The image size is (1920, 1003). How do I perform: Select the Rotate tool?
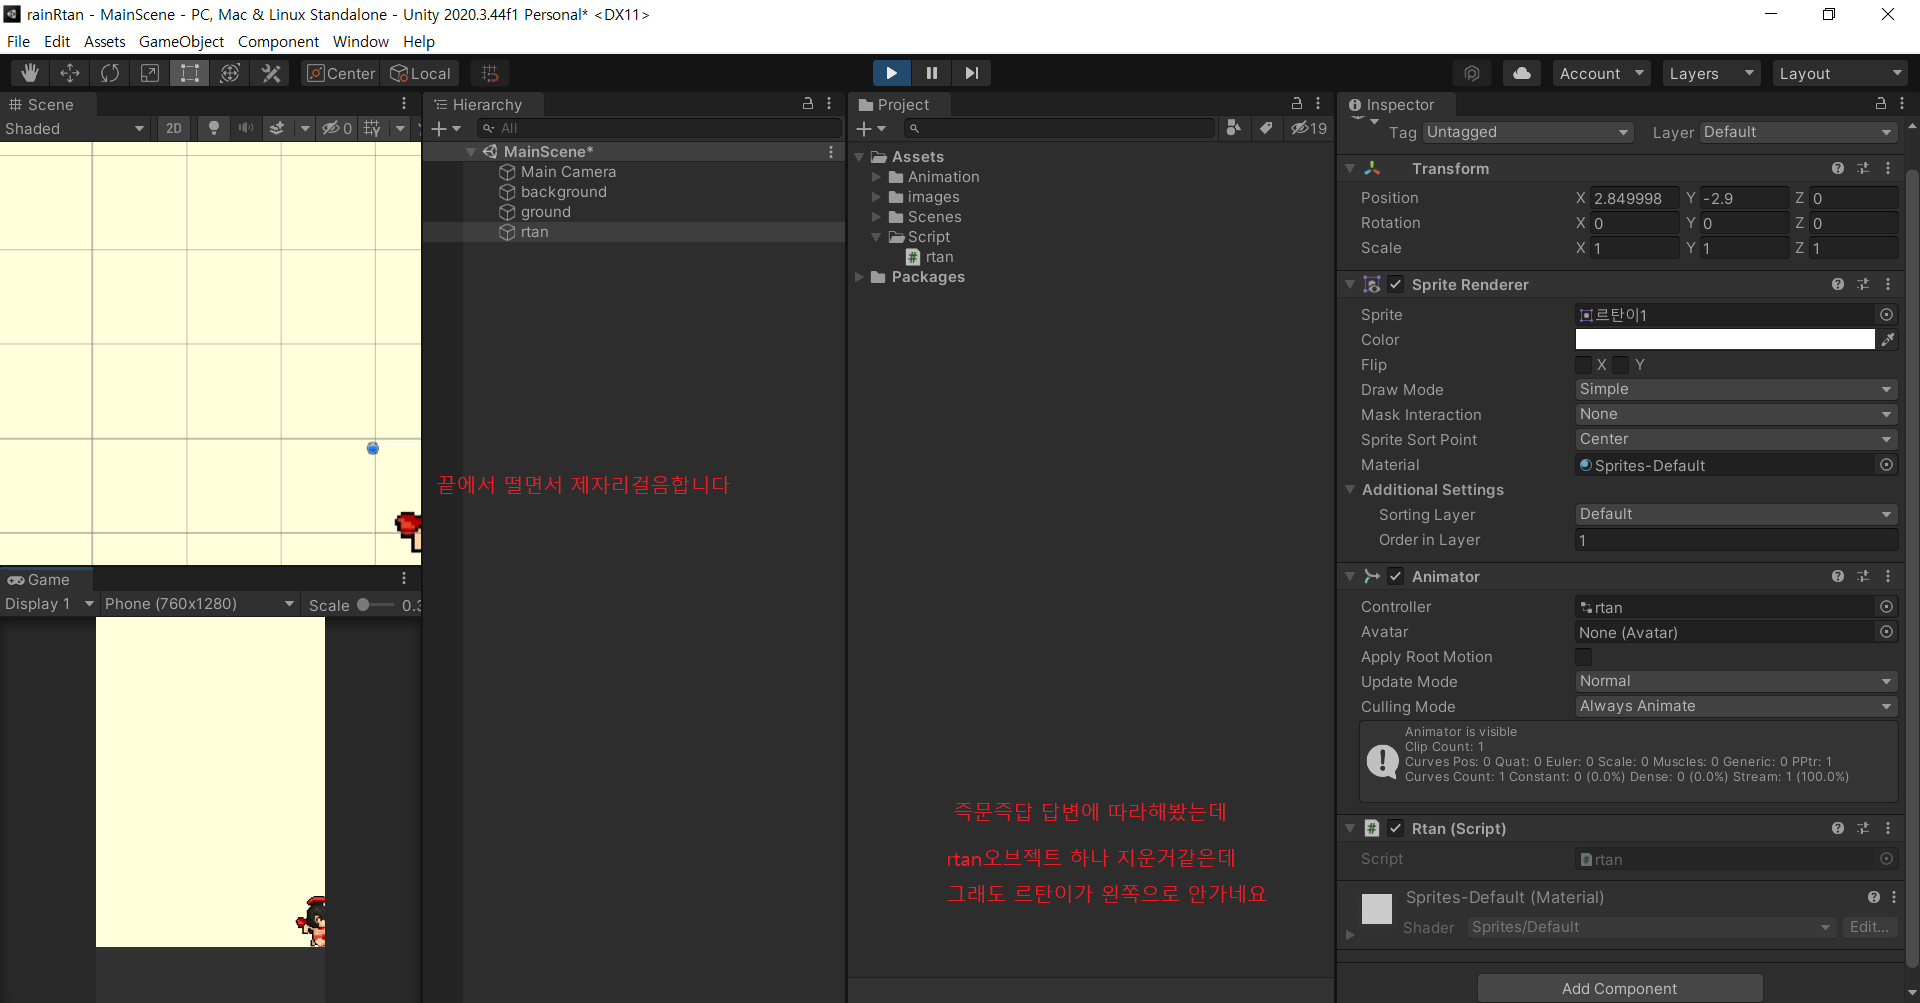pos(110,73)
